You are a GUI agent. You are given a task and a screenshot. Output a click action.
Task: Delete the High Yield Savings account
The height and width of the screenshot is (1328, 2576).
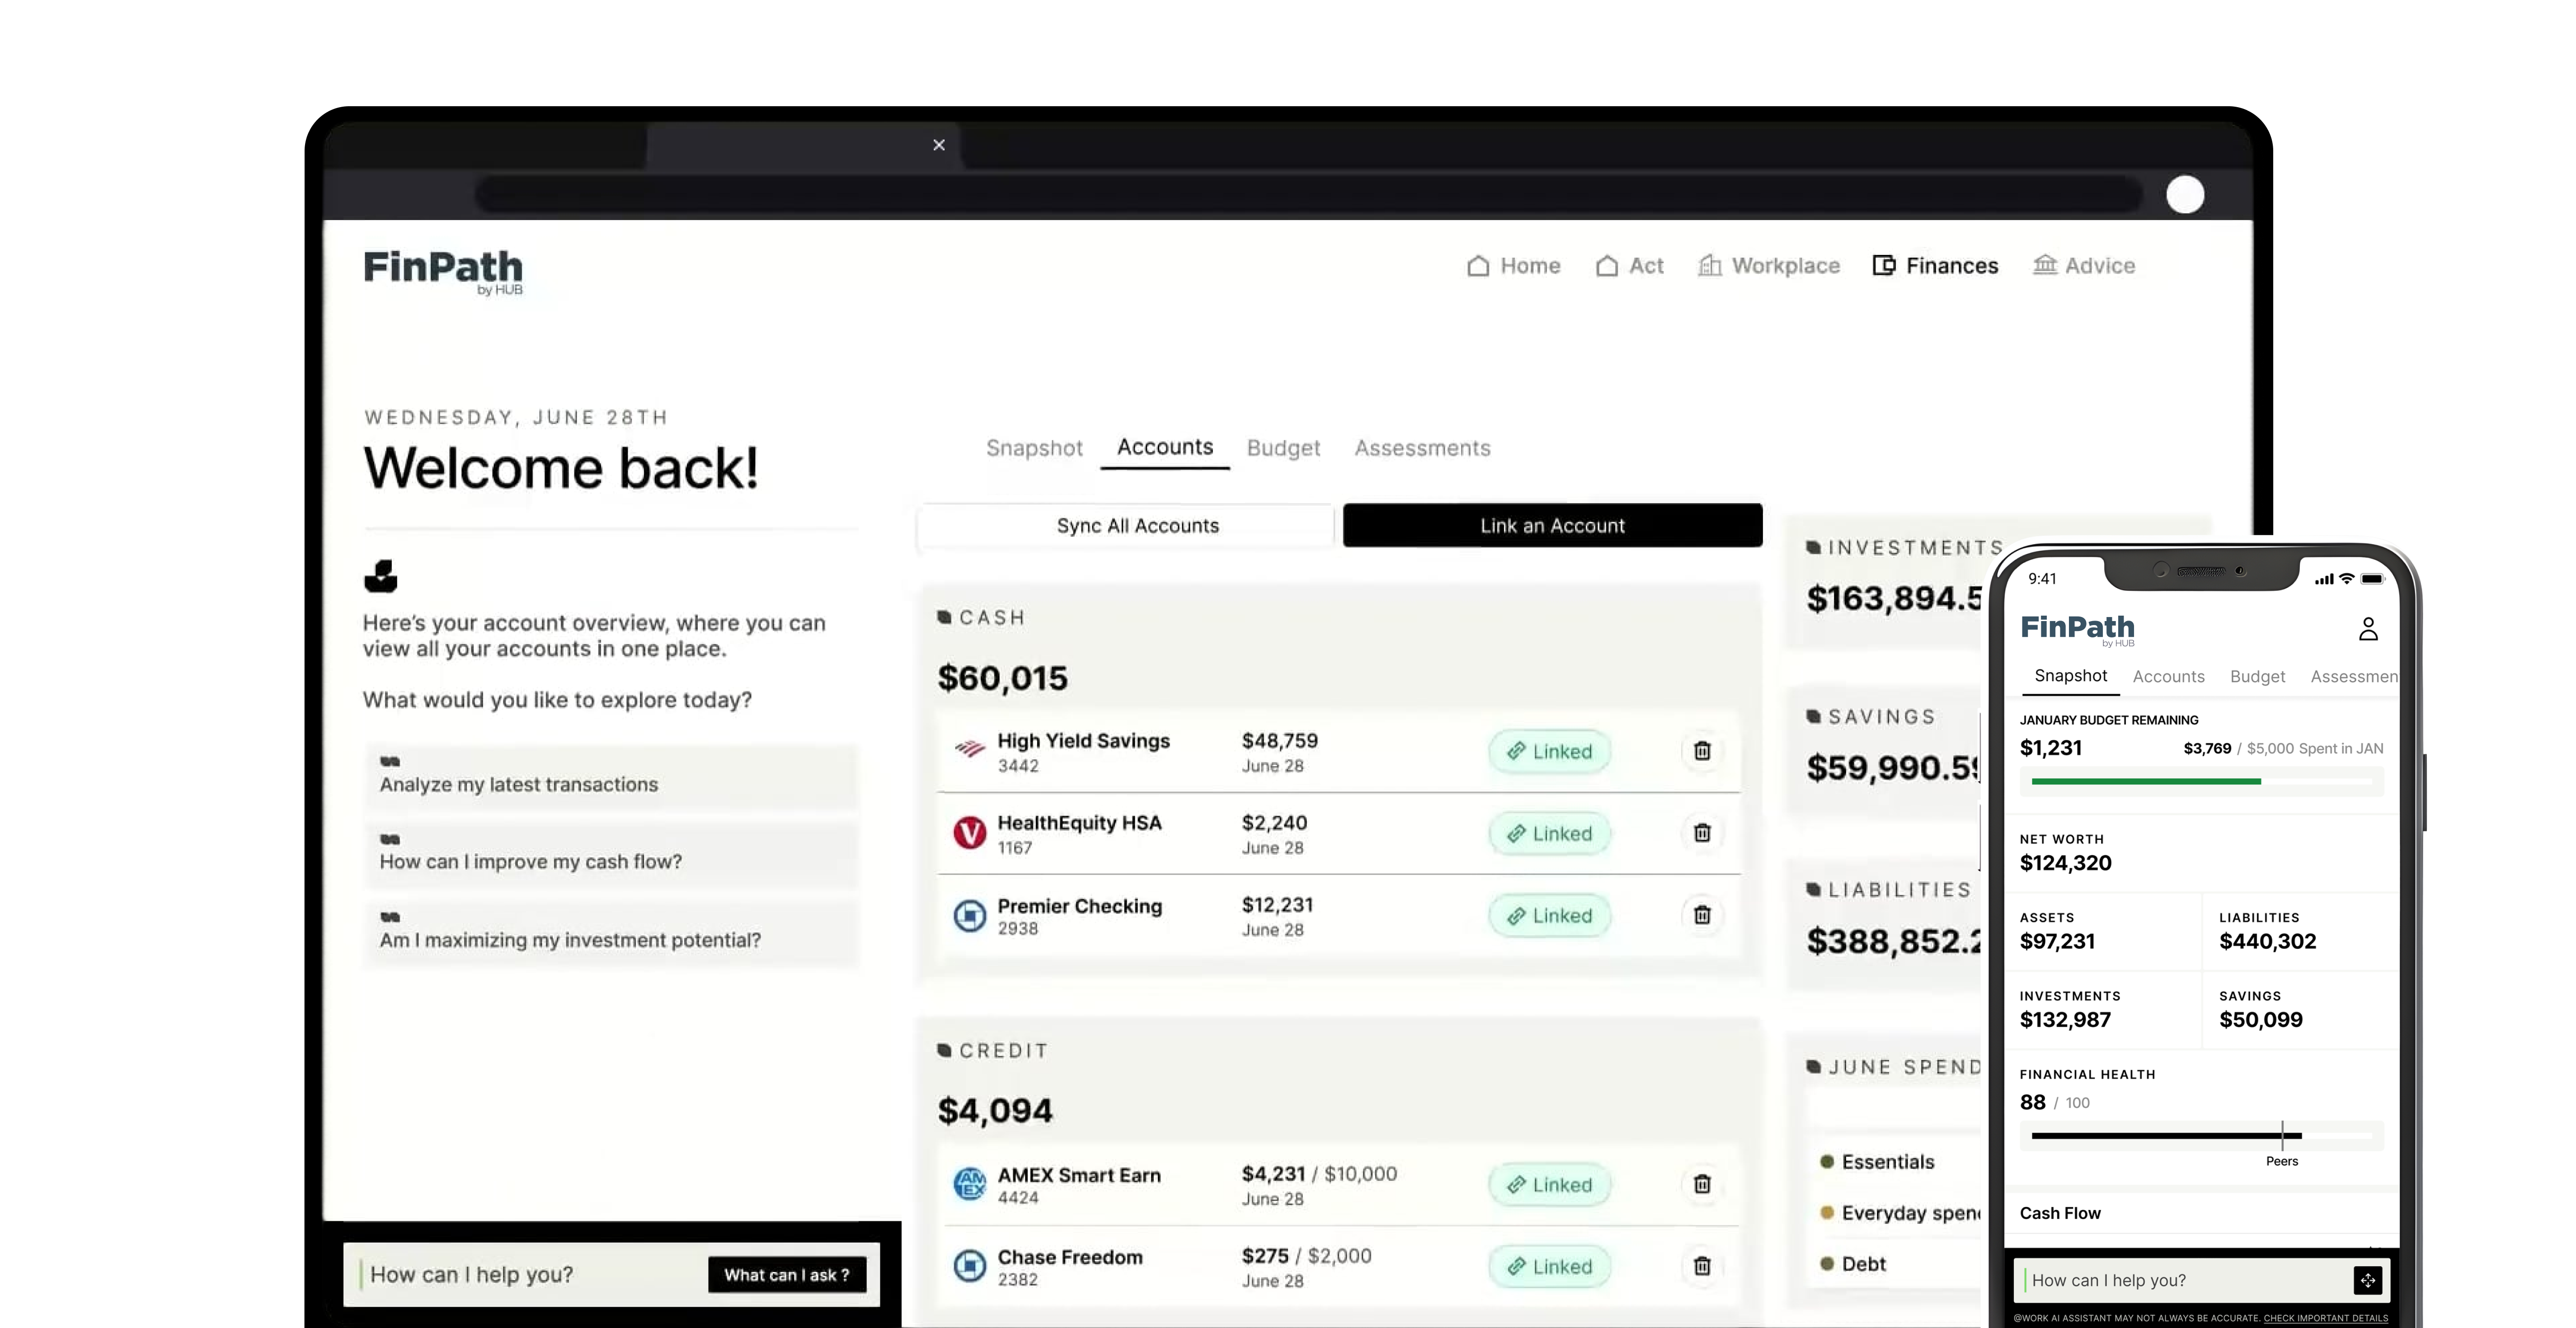coord(1701,751)
